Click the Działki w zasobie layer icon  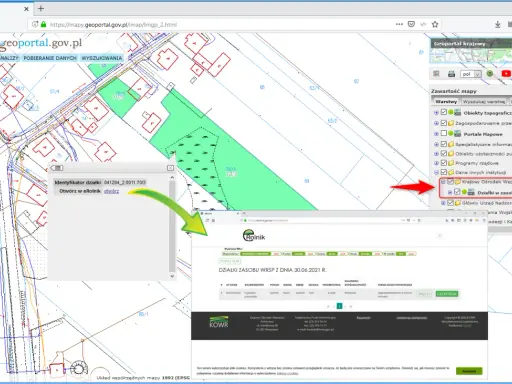(x=471, y=192)
